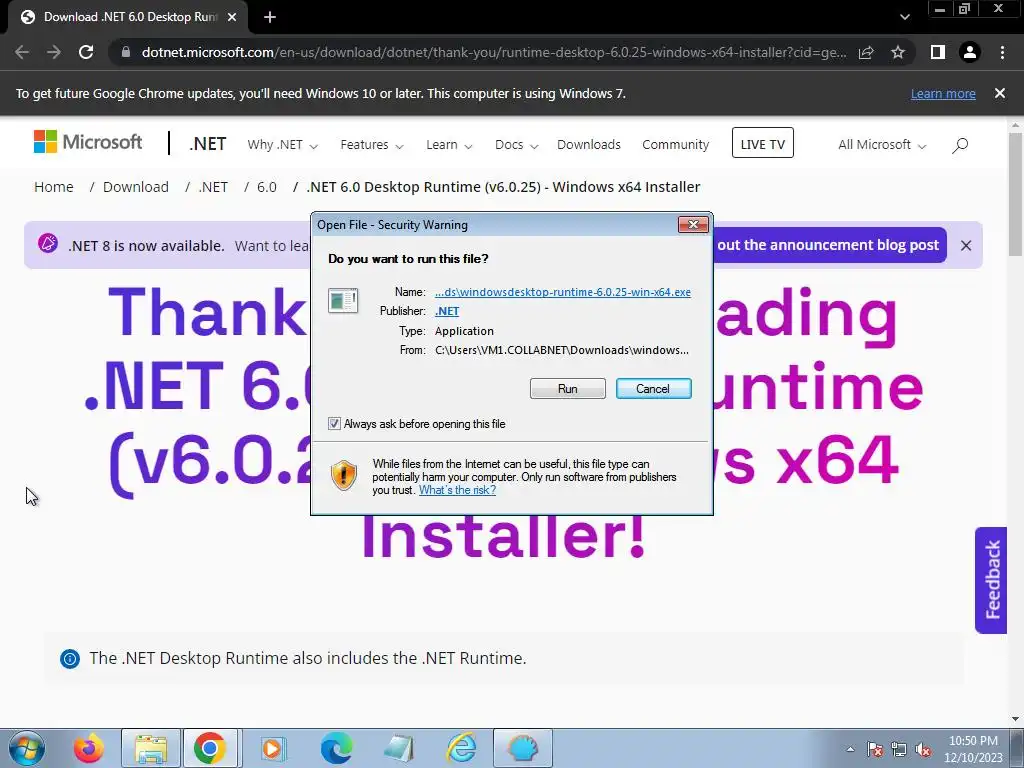This screenshot has width=1024, height=768.
Task: Go to Download in the breadcrumb
Action: click(x=136, y=187)
